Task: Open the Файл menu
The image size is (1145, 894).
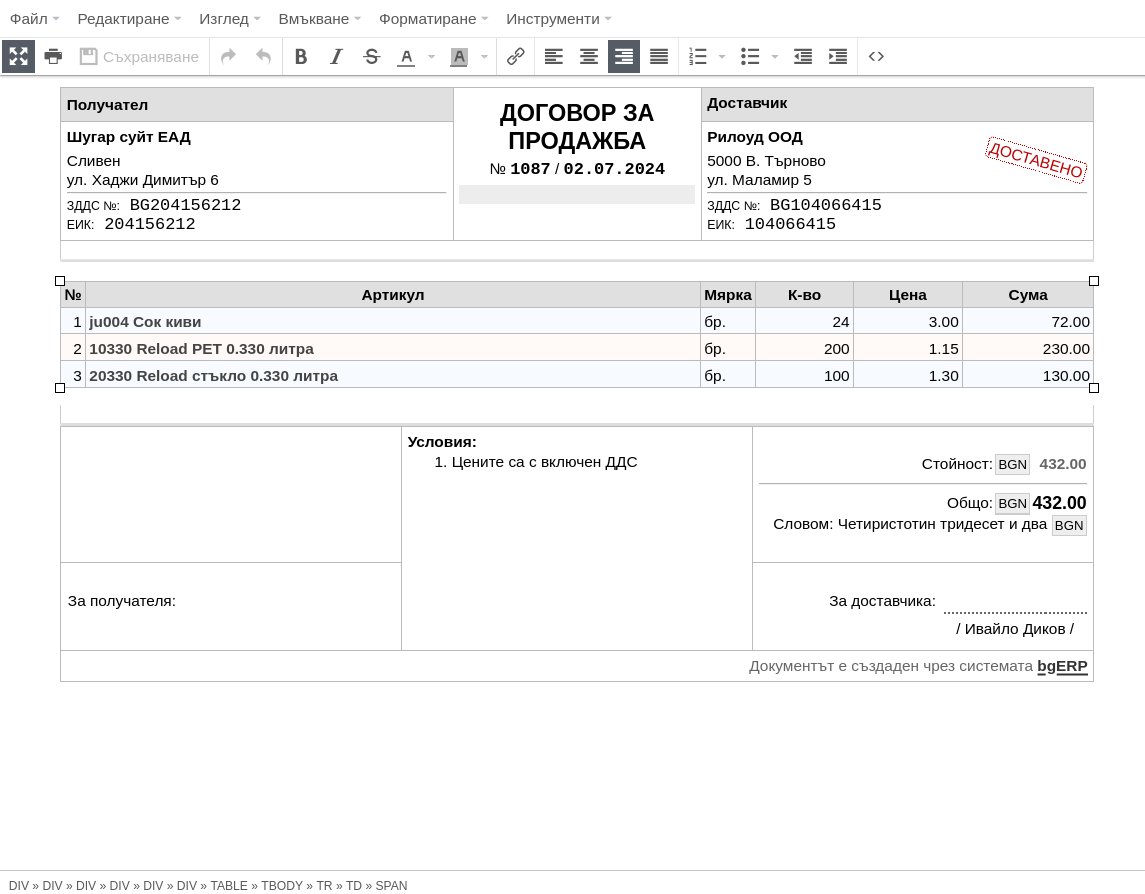Action: (x=34, y=19)
